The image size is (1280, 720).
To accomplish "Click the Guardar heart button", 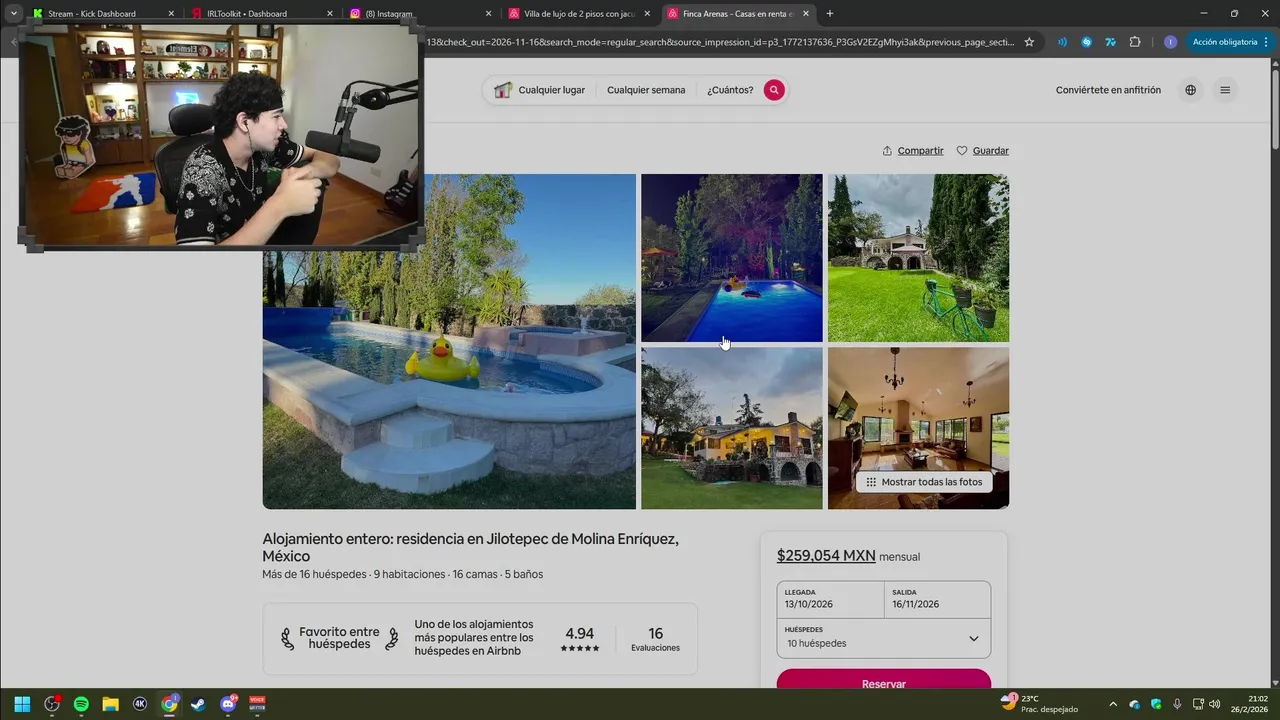I will [982, 151].
